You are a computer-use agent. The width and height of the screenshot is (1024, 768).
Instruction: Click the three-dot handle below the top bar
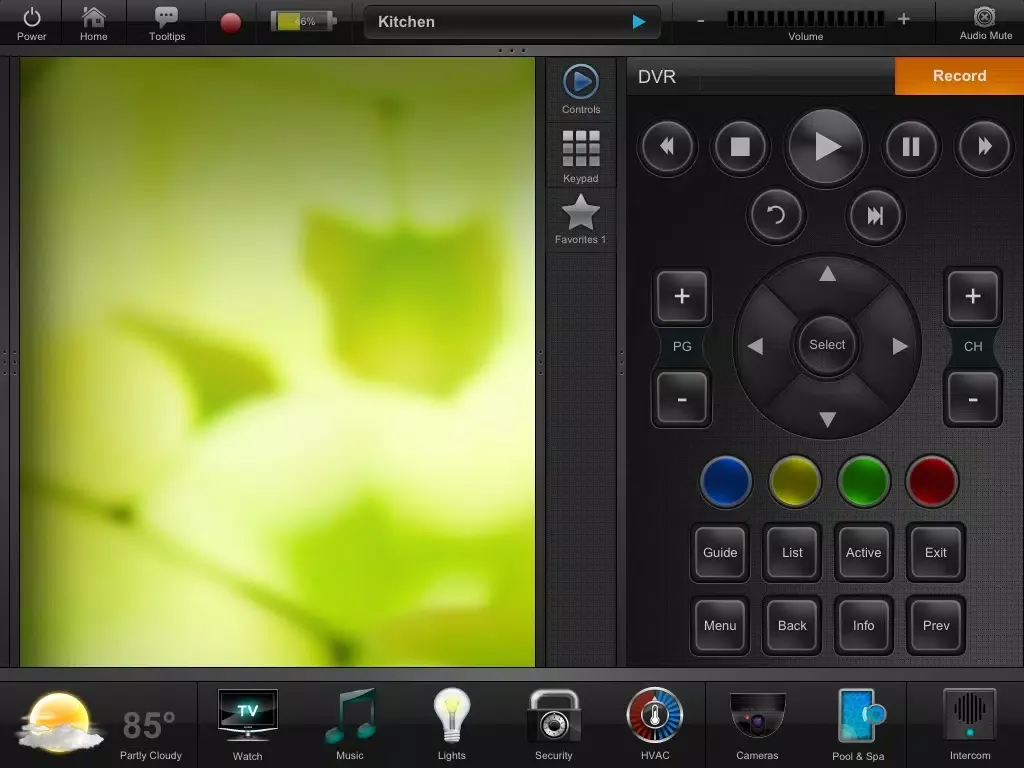click(511, 50)
